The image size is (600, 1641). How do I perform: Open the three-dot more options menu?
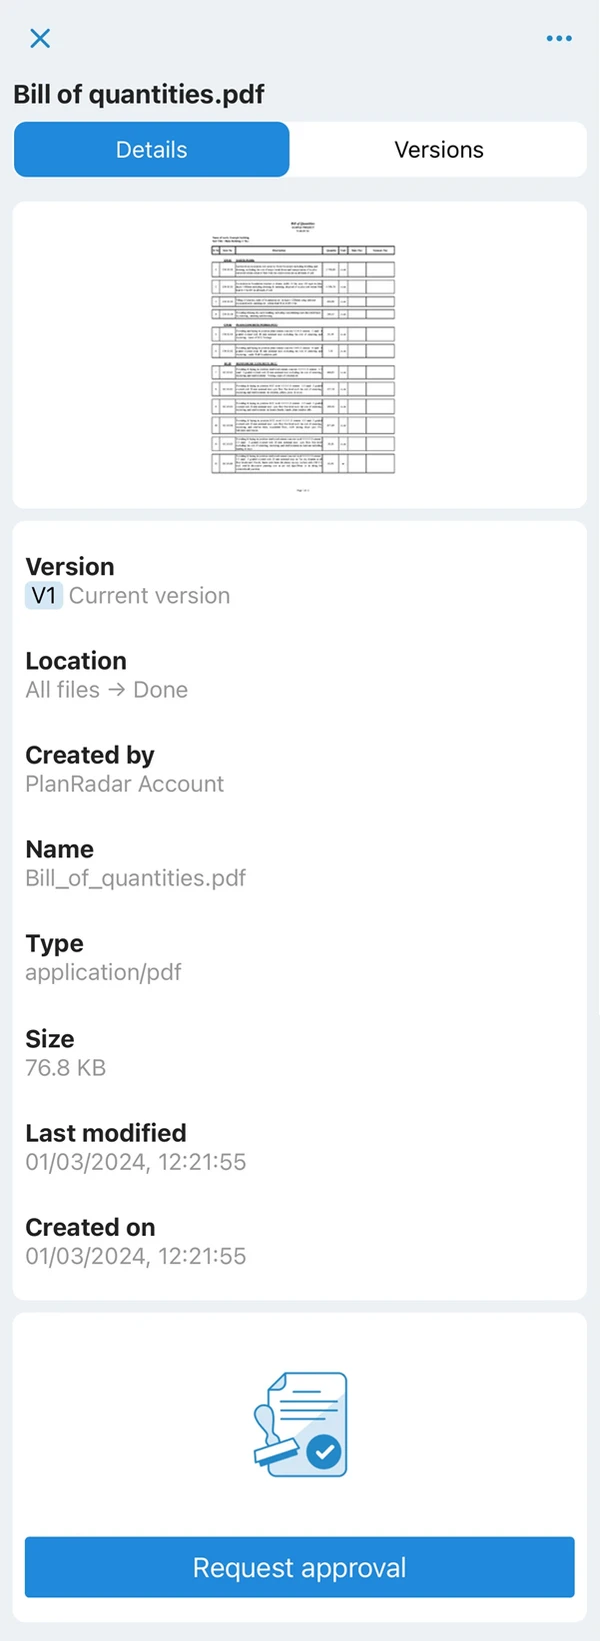559,38
